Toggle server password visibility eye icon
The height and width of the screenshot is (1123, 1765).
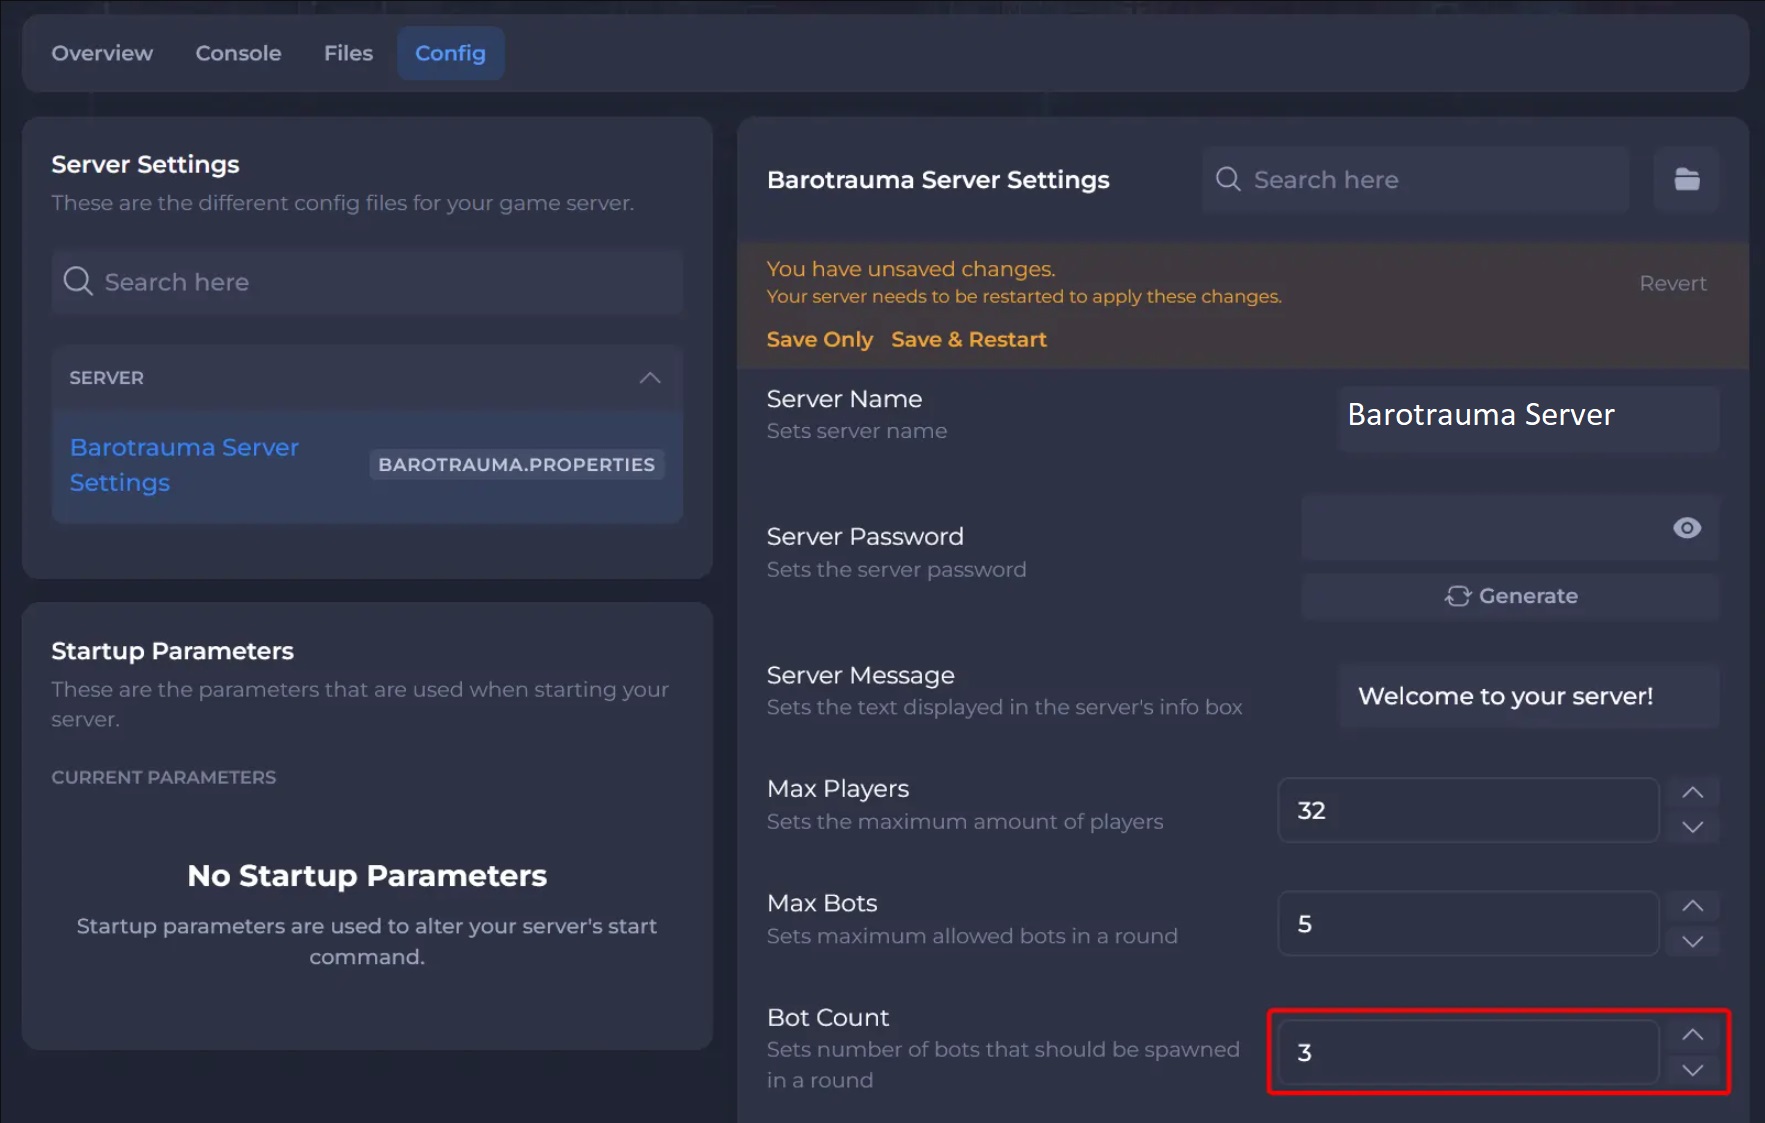click(x=1686, y=528)
